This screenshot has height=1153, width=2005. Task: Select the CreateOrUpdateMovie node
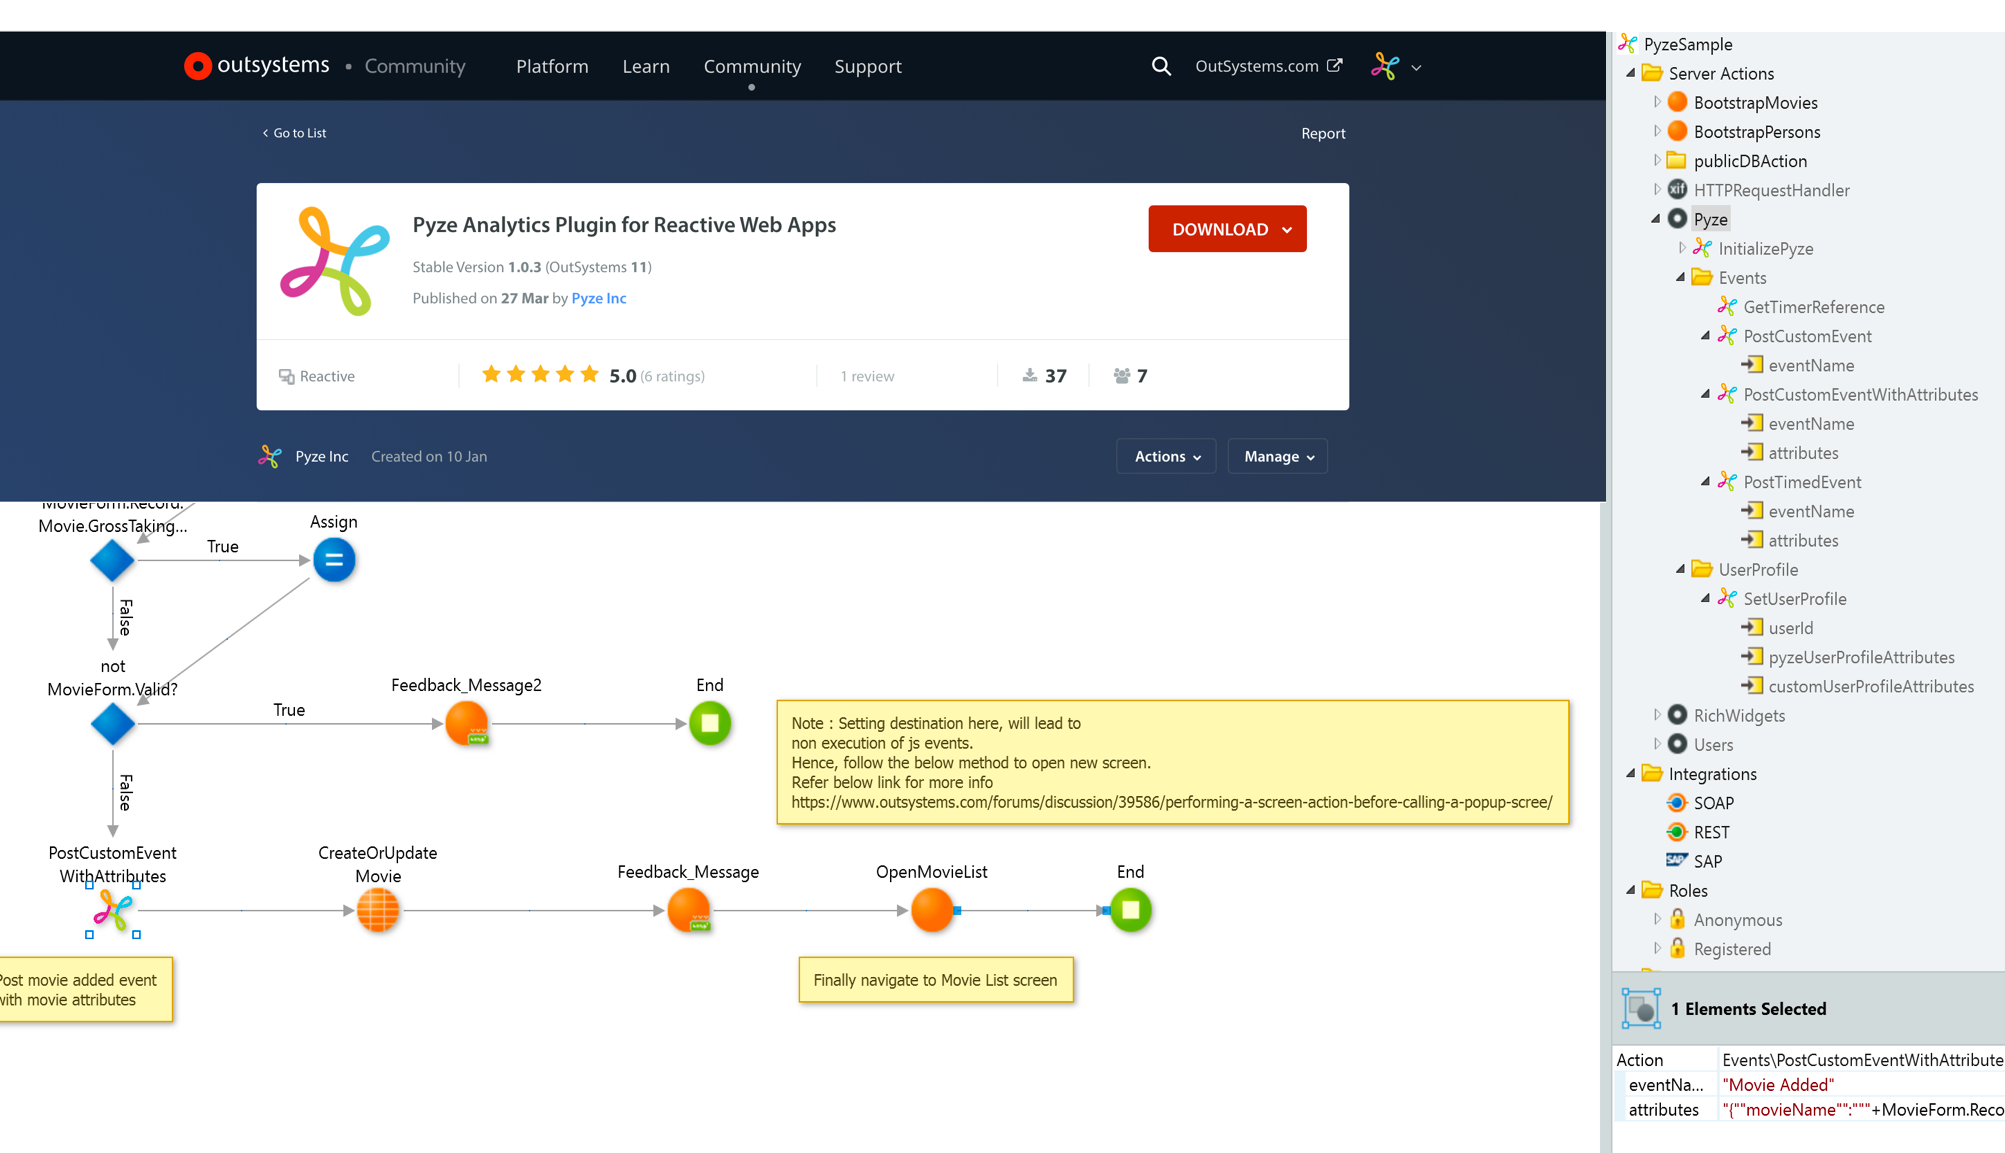[378, 910]
